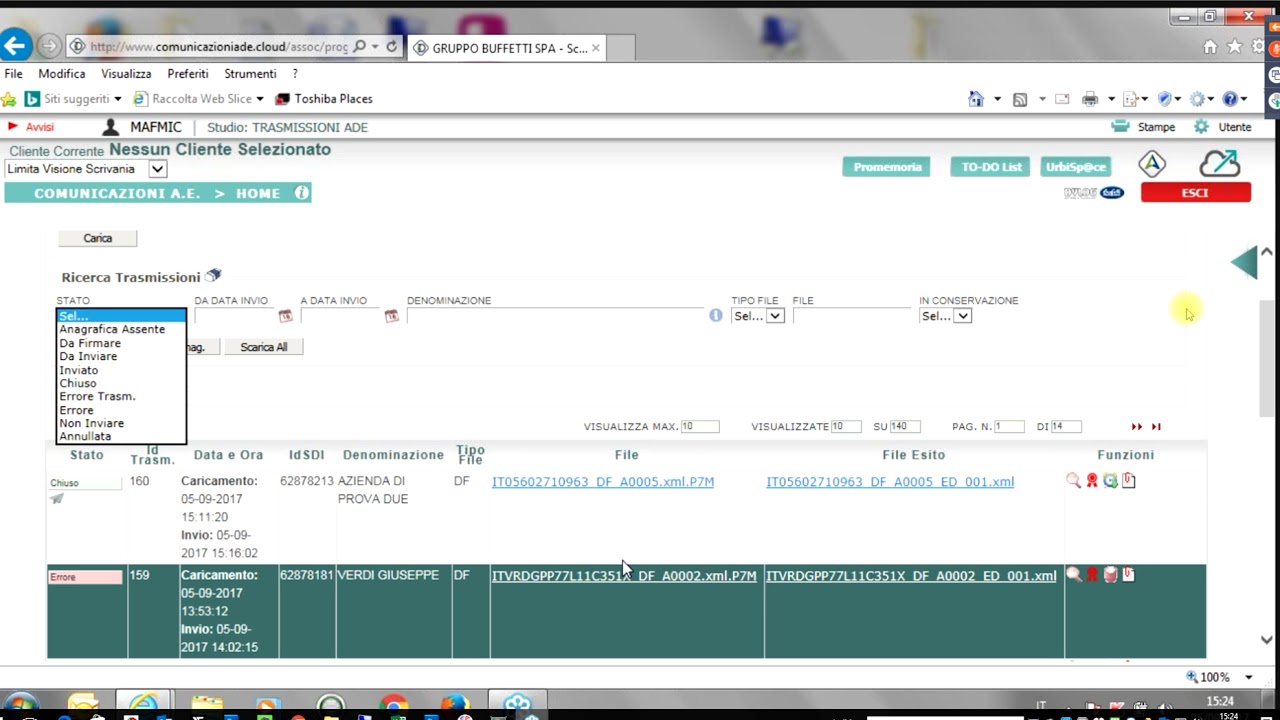Screen dimensions: 1280x720
Task: Open the Favorites star at top right
Action: pyautogui.click(x=1234, y=47)
